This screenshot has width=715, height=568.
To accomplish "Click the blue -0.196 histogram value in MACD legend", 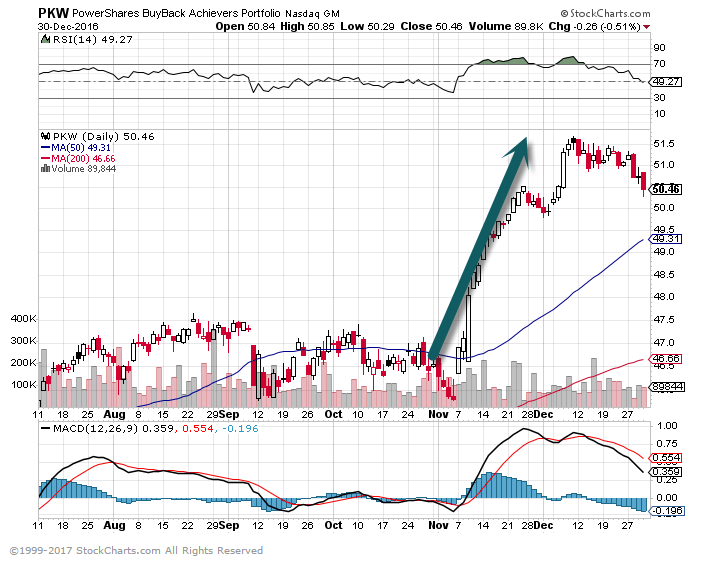I will click(240, 429).
